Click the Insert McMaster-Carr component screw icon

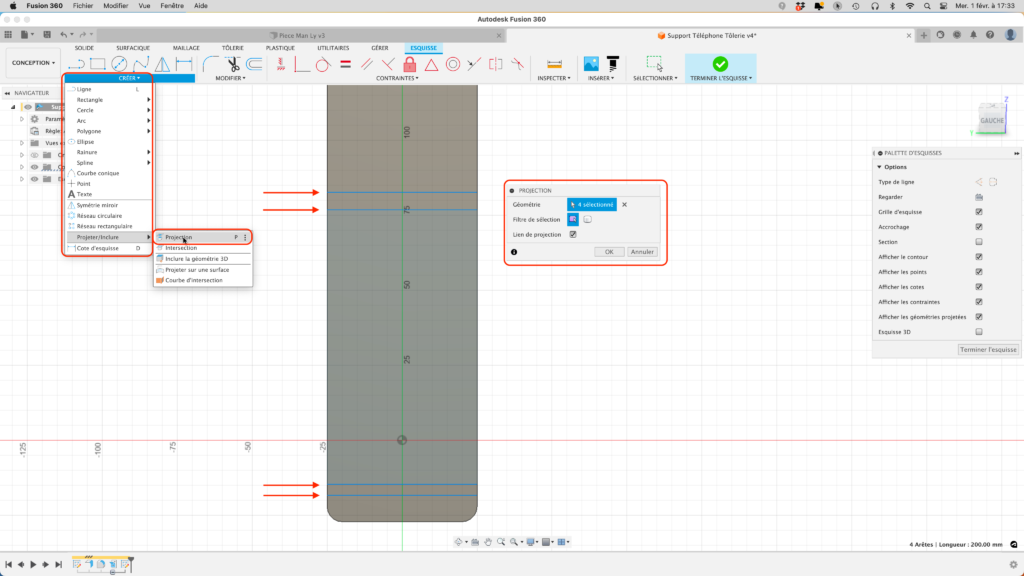point(613,63)
